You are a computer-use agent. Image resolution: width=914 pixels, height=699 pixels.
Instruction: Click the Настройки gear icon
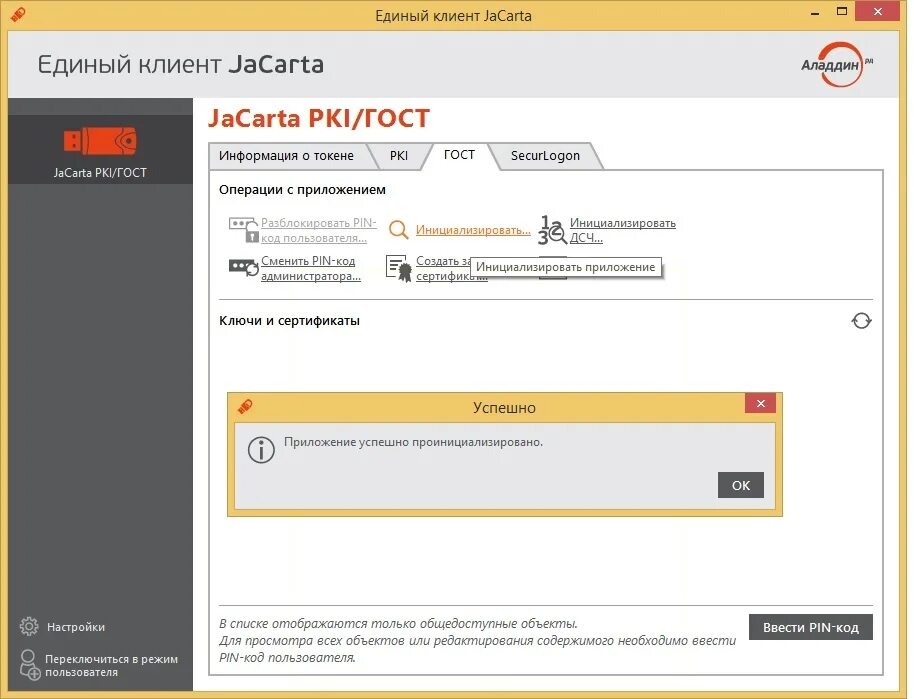29,627
